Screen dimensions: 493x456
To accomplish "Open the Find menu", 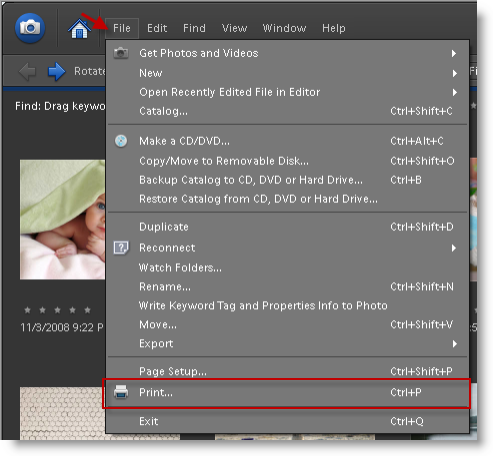I will point(194,28).
